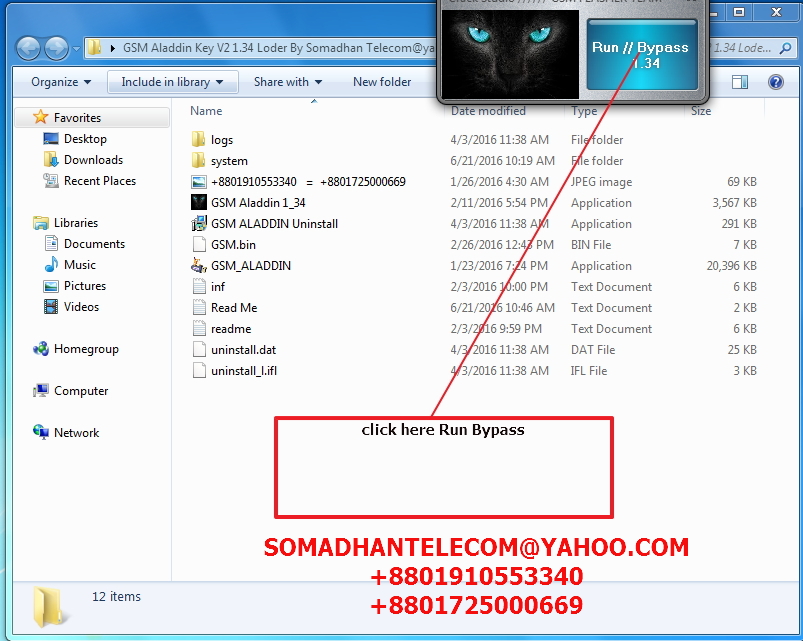Open the Videos library
Screen dimensions: 803x641
coord(81,307)
